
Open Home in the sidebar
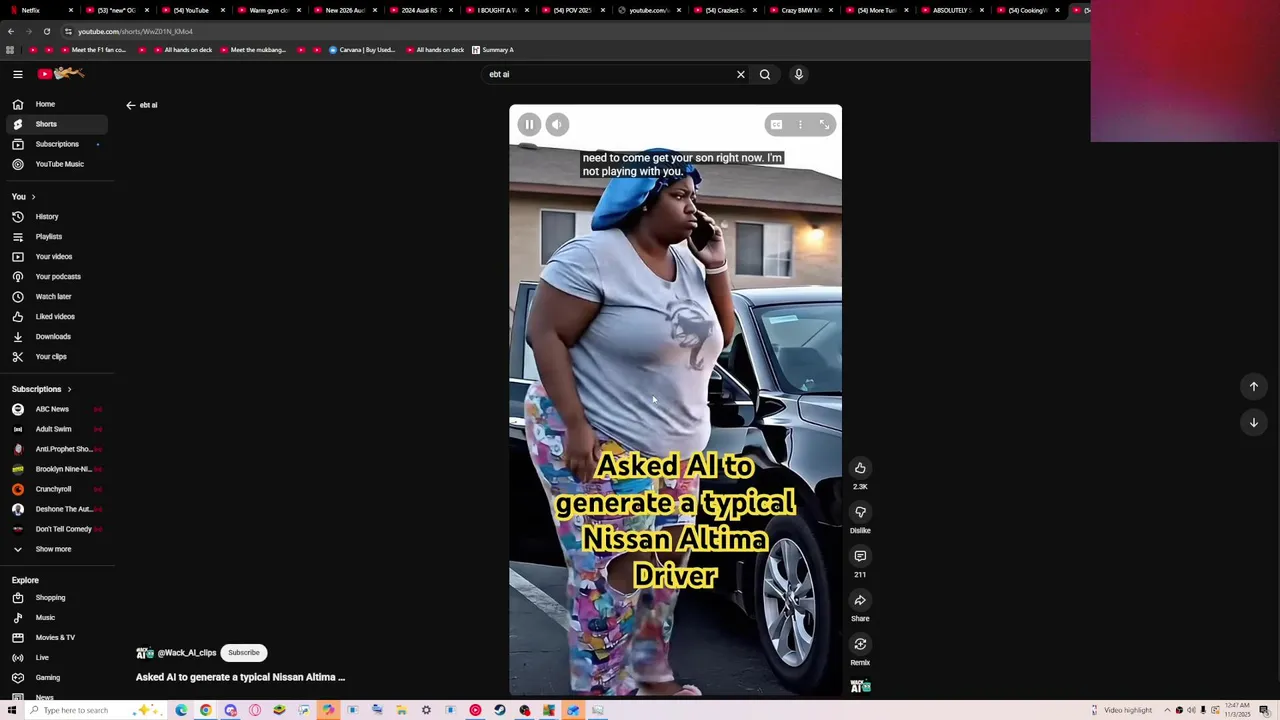57,104
